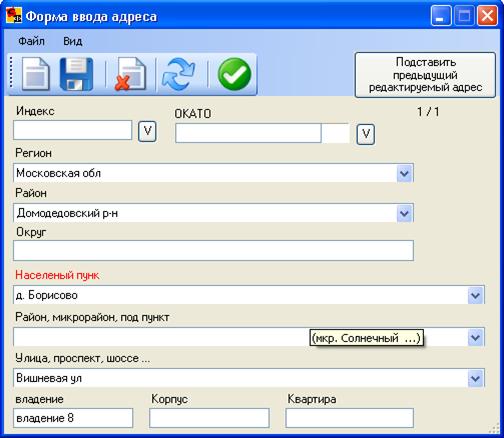Delete the record via the red X document icon
Image resolution: width=504 pixels, height=438 pixels.
(130, 74)
